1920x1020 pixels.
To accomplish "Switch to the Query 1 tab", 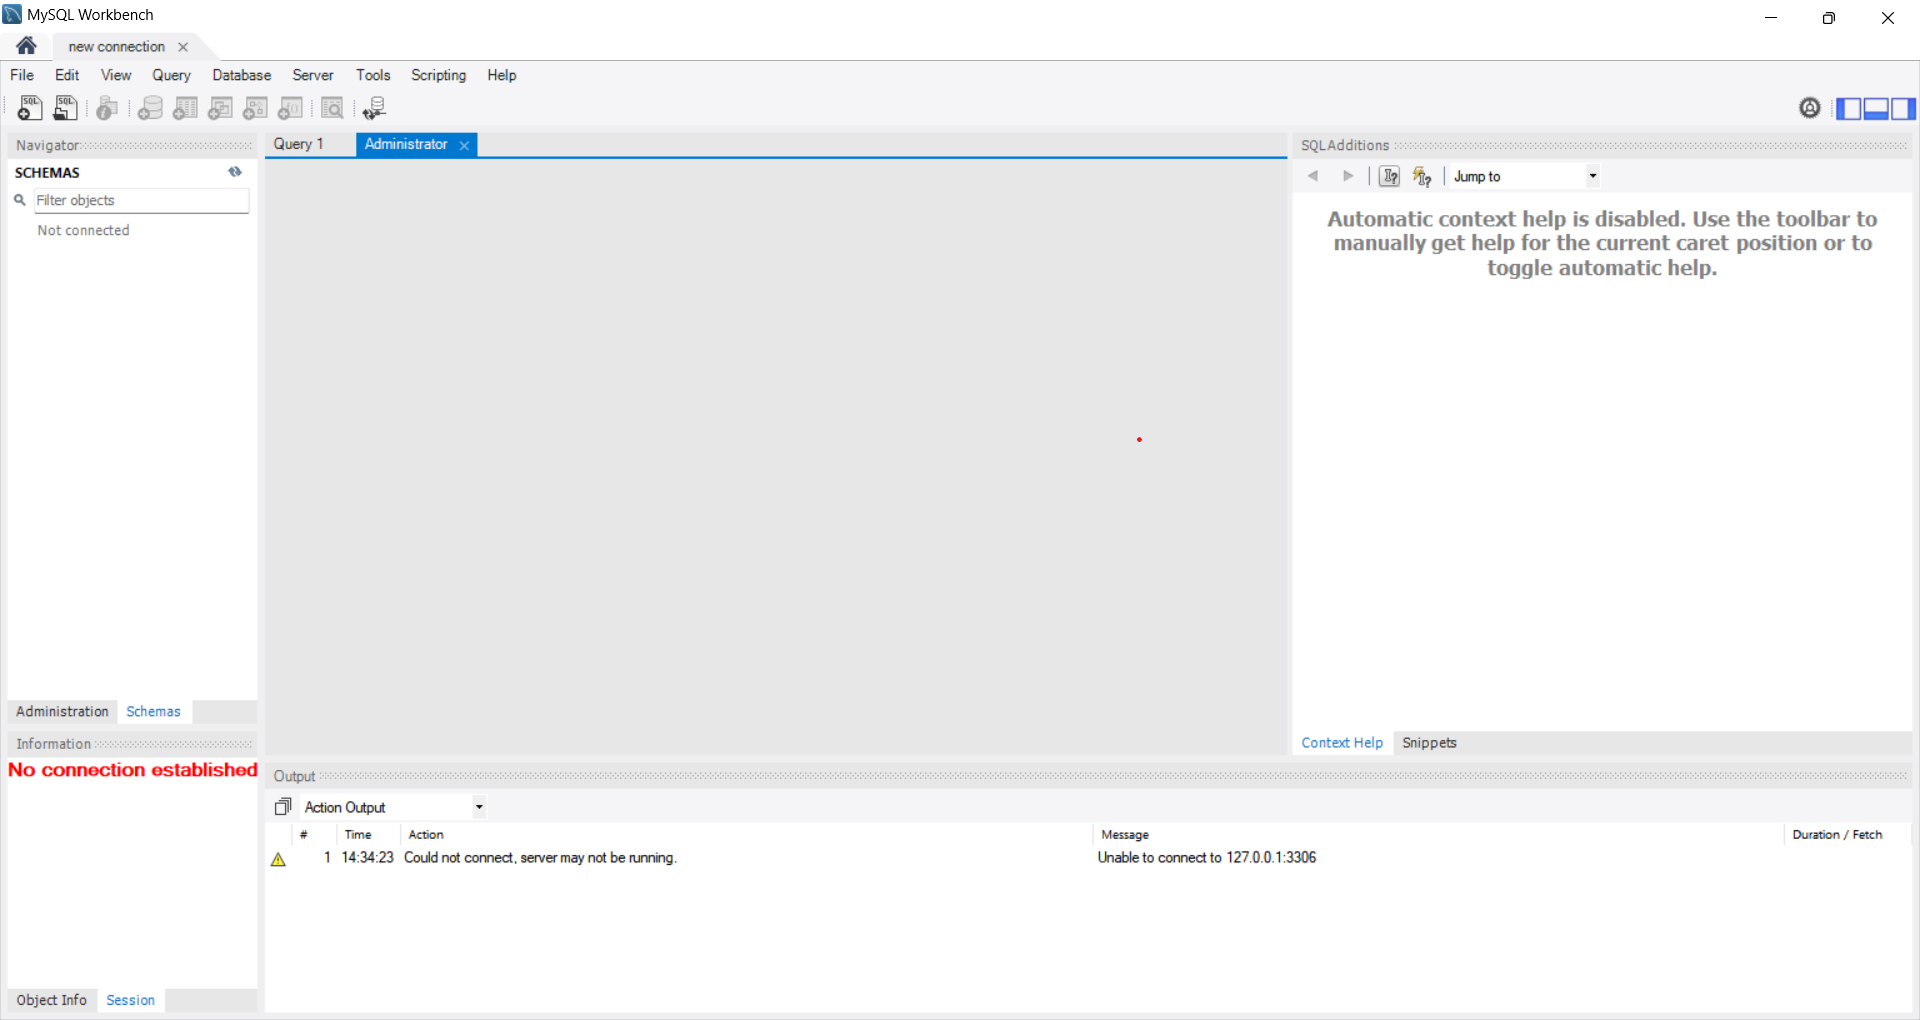I will [x=299, y=144].
